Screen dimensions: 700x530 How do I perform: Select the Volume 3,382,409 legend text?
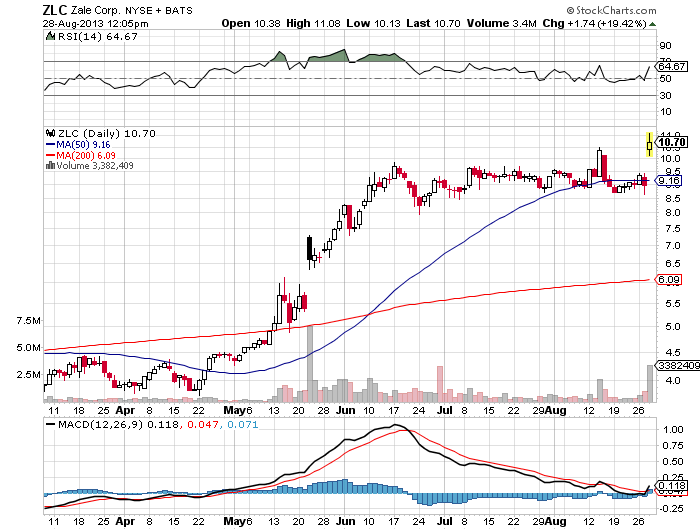pyautogui.click(x=95, y=166)
